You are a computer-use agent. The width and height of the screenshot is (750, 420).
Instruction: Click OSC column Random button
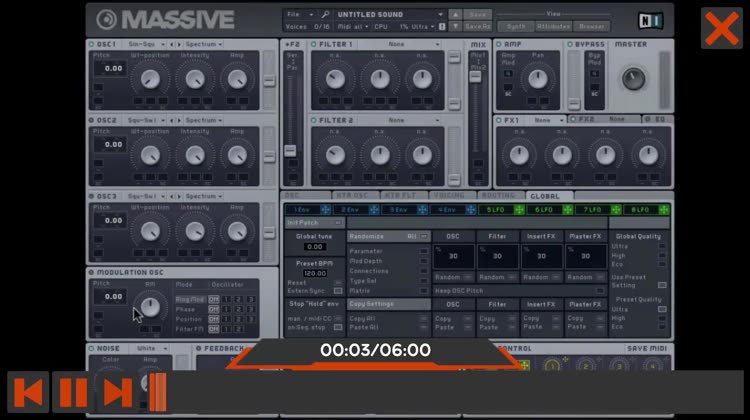click(x=453, y=277)
